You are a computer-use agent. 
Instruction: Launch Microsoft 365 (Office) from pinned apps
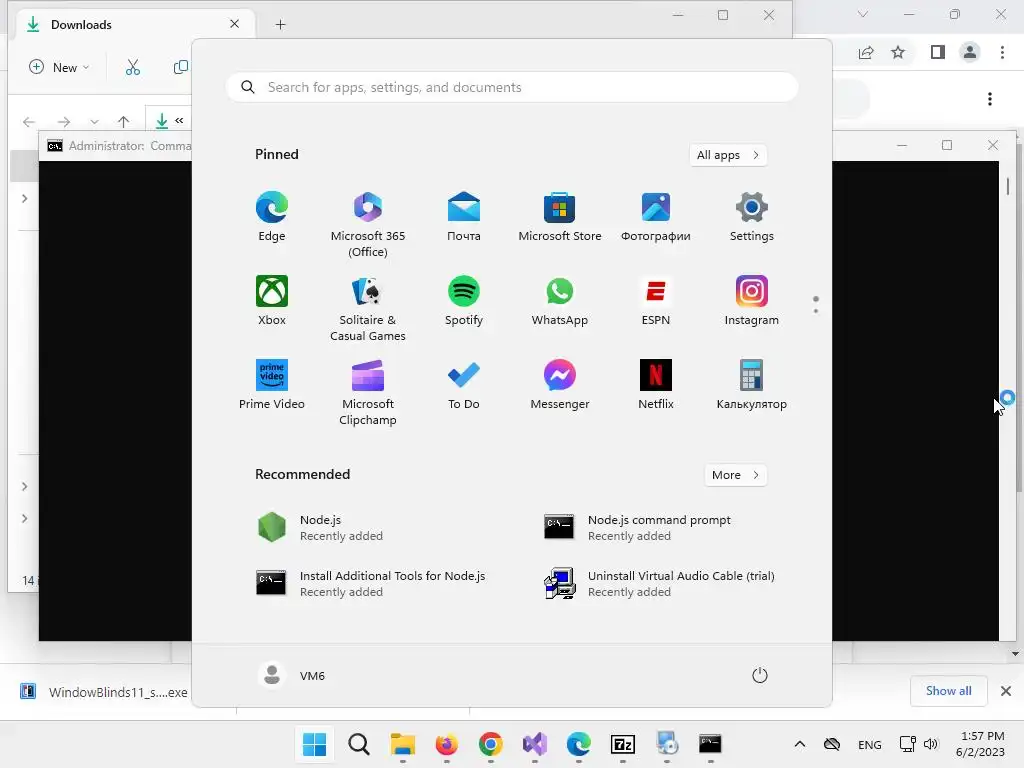(x=368, y=225)
